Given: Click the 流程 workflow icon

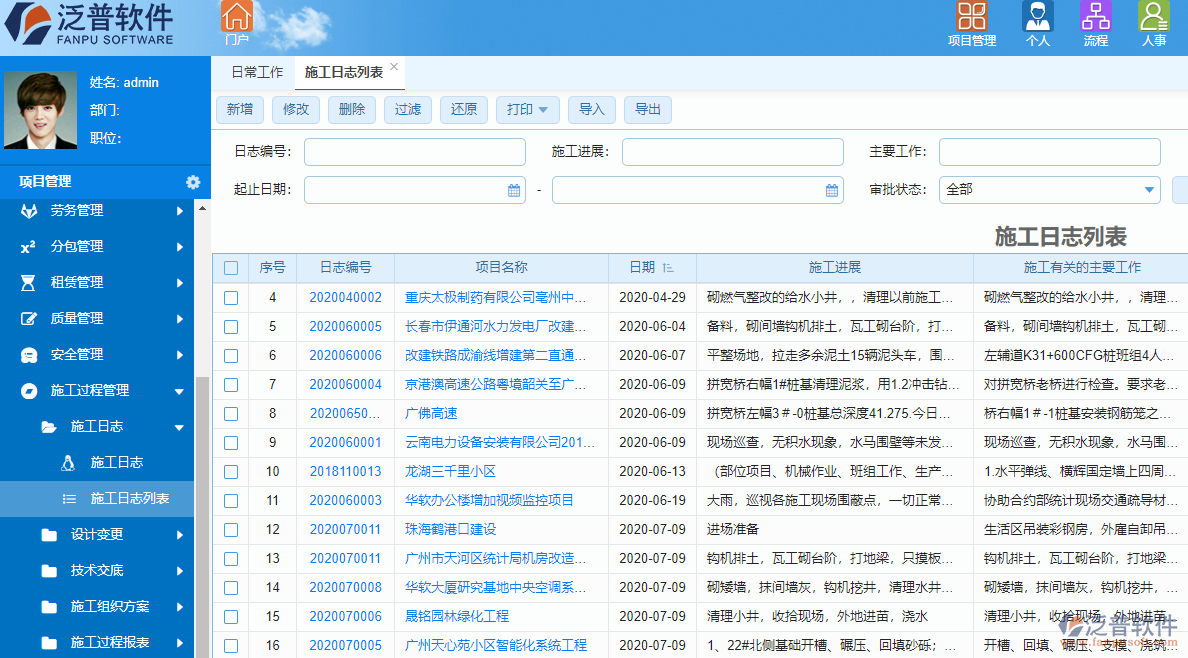Looking at the screenshot, I should (1095, 17).
